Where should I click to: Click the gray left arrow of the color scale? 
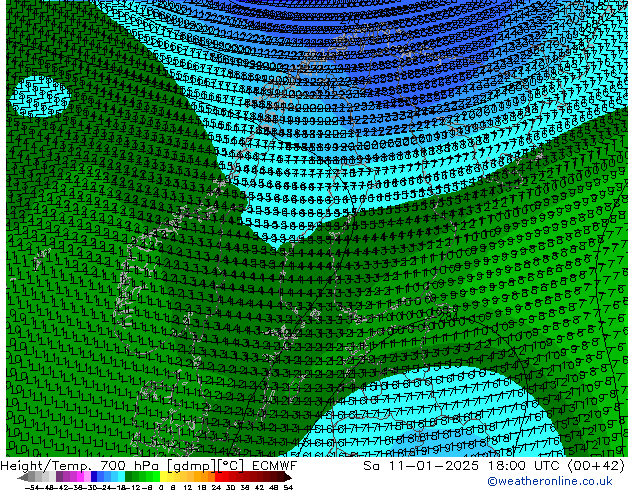tap(23, 477)
